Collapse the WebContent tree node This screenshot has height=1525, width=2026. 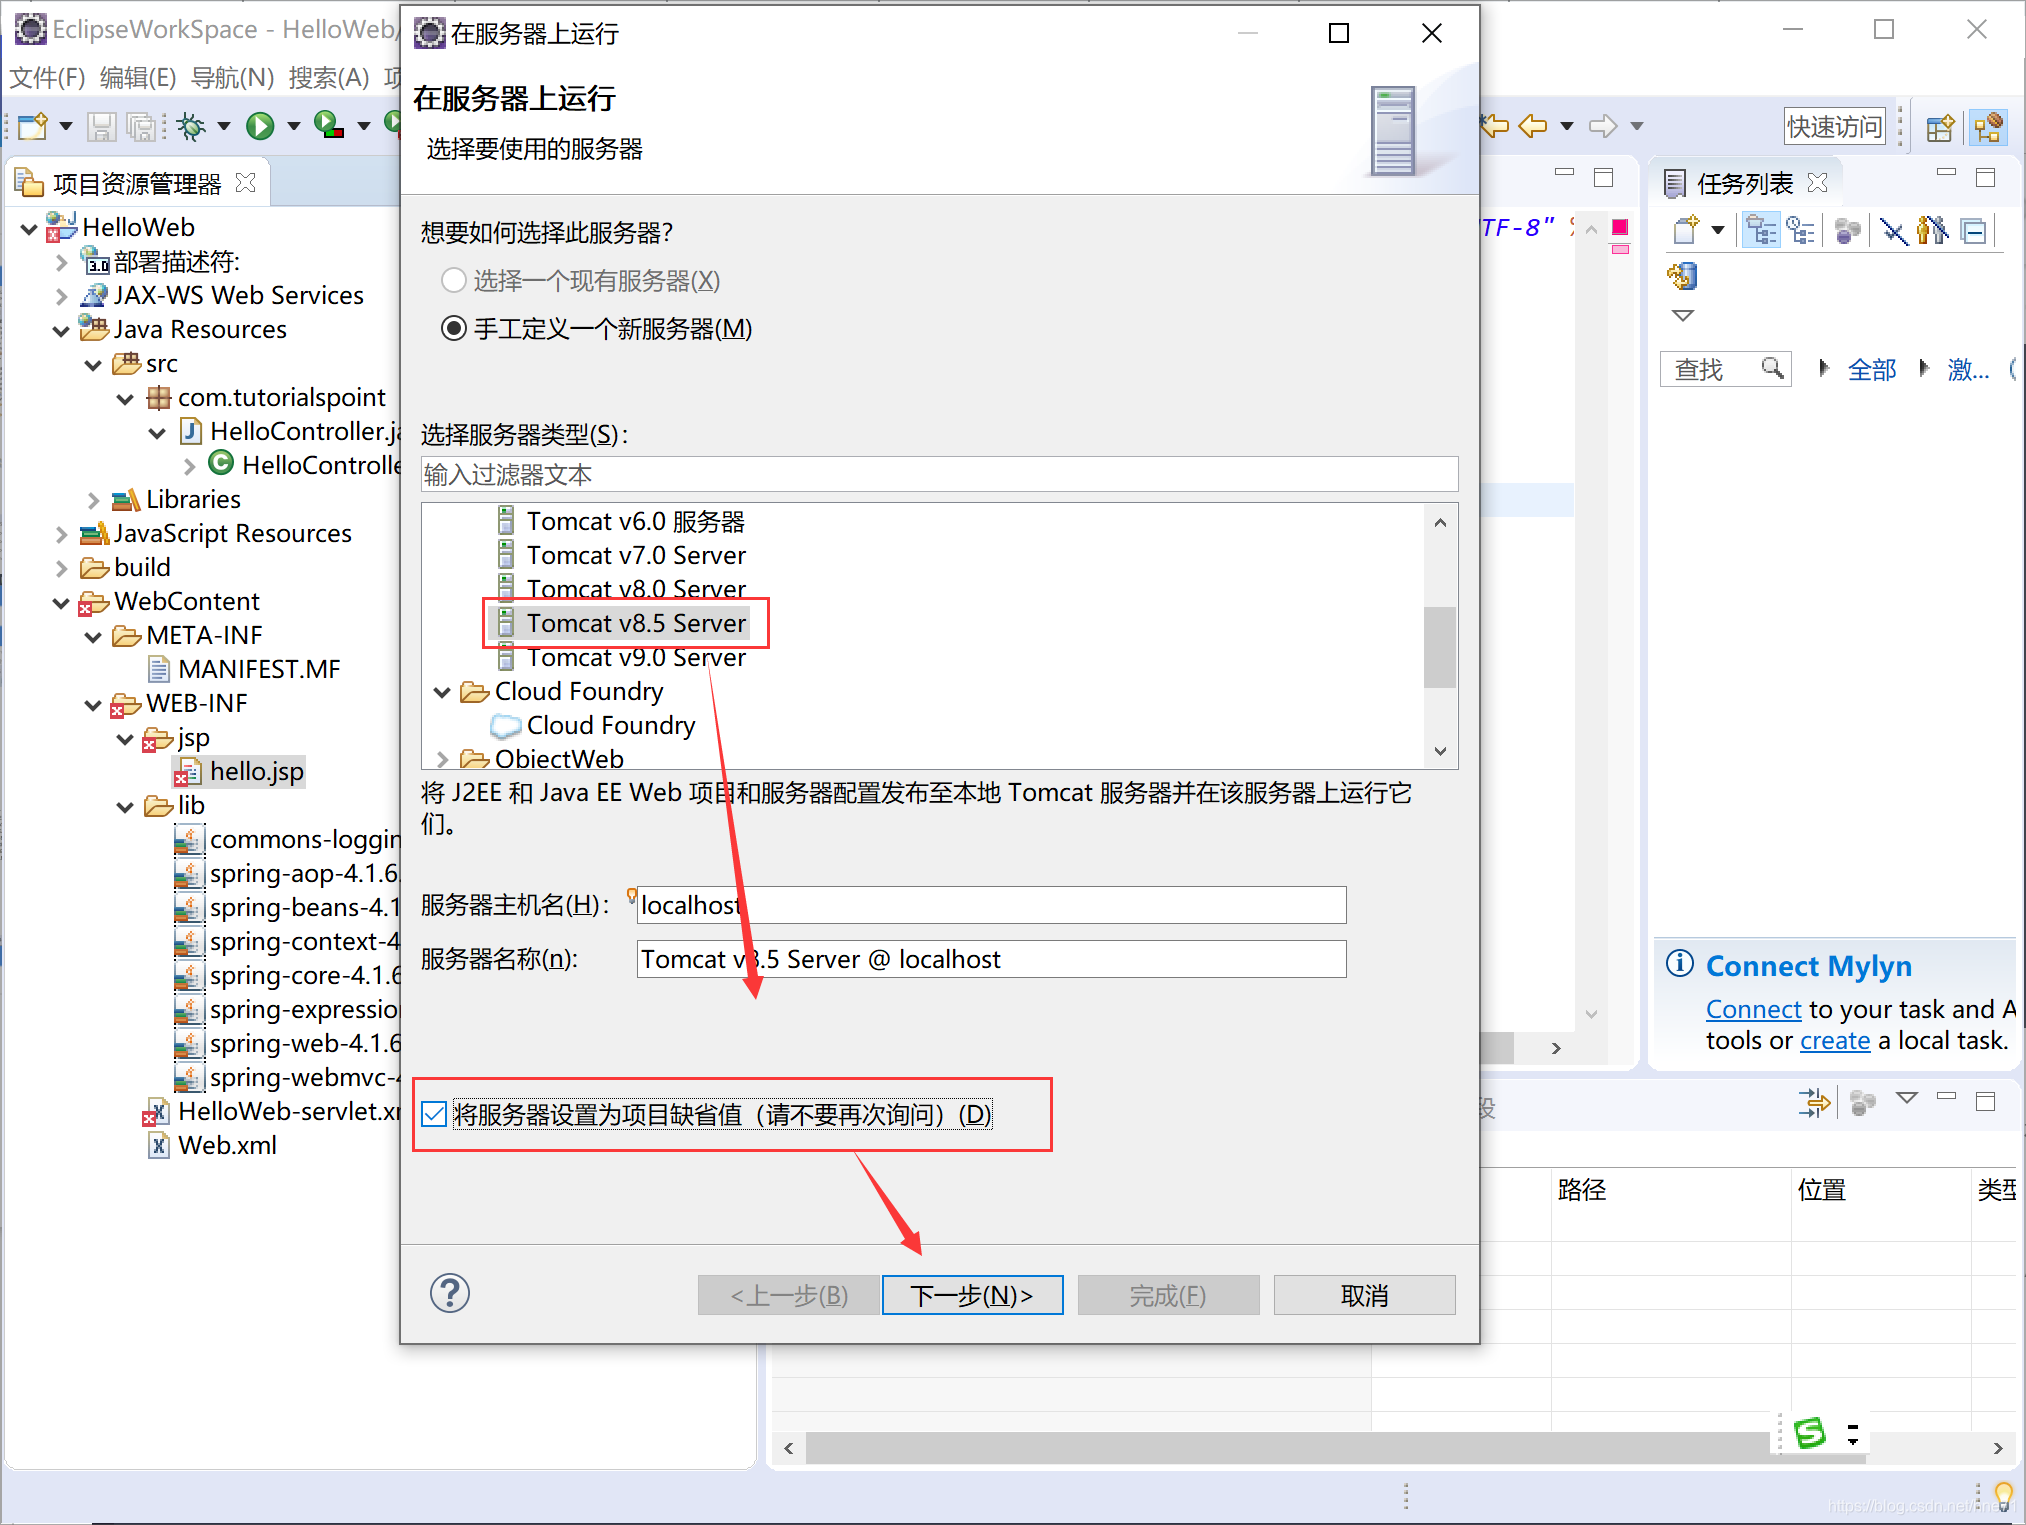61,603
